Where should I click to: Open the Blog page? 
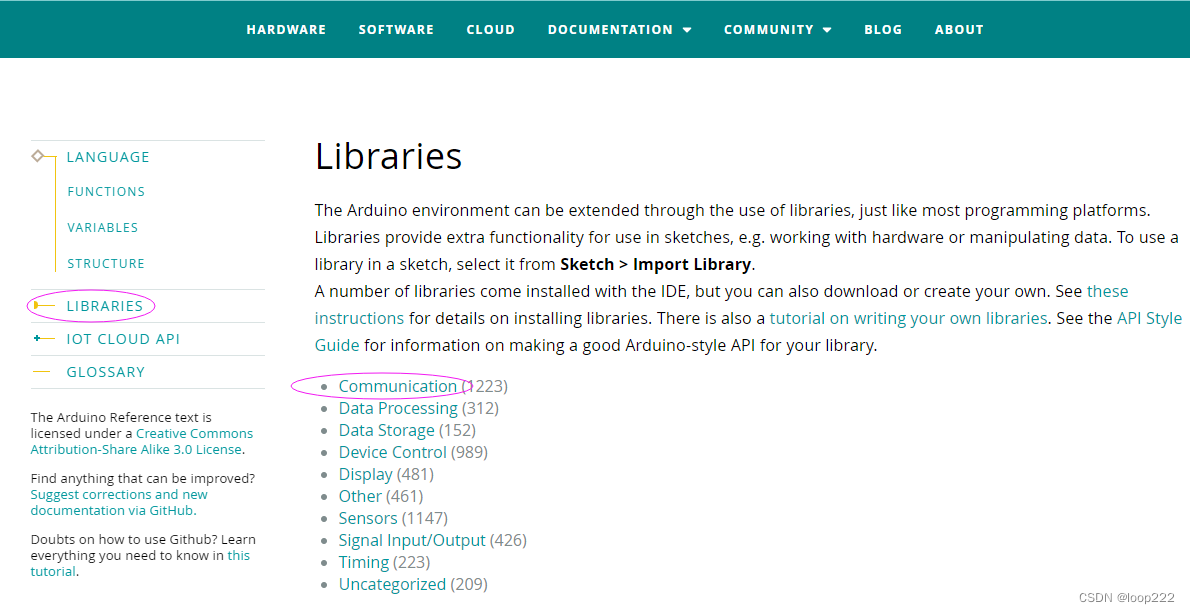883,30
